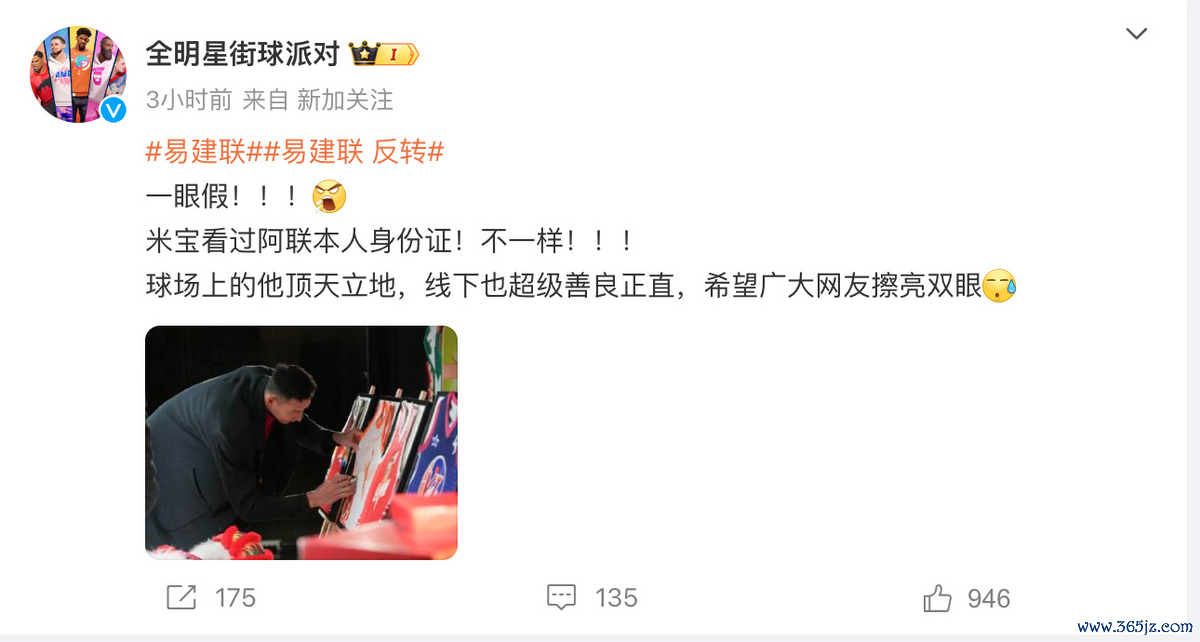
Task: Click the crown membership level badge
Action: click(384, 54)
